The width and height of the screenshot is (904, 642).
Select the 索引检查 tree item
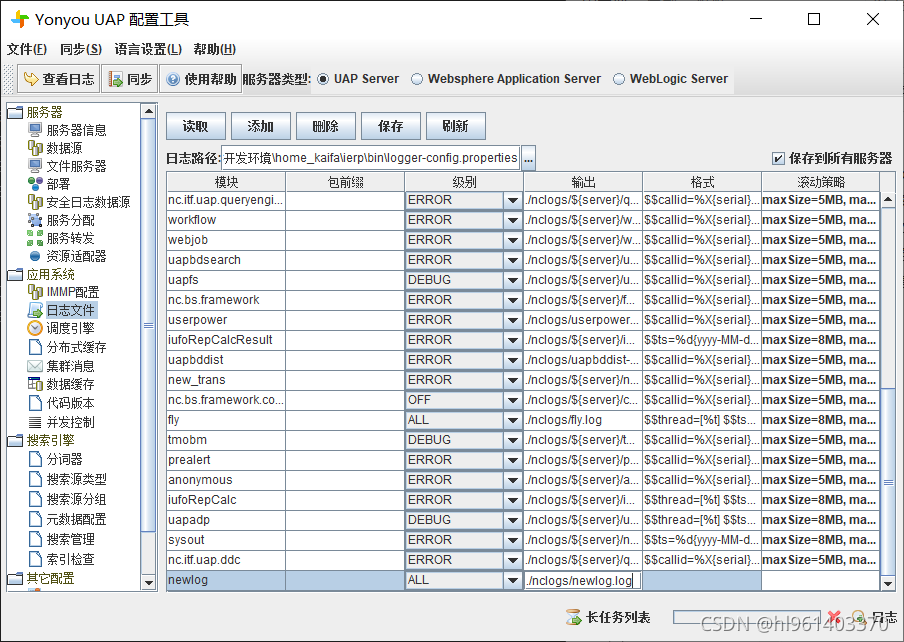70,559
